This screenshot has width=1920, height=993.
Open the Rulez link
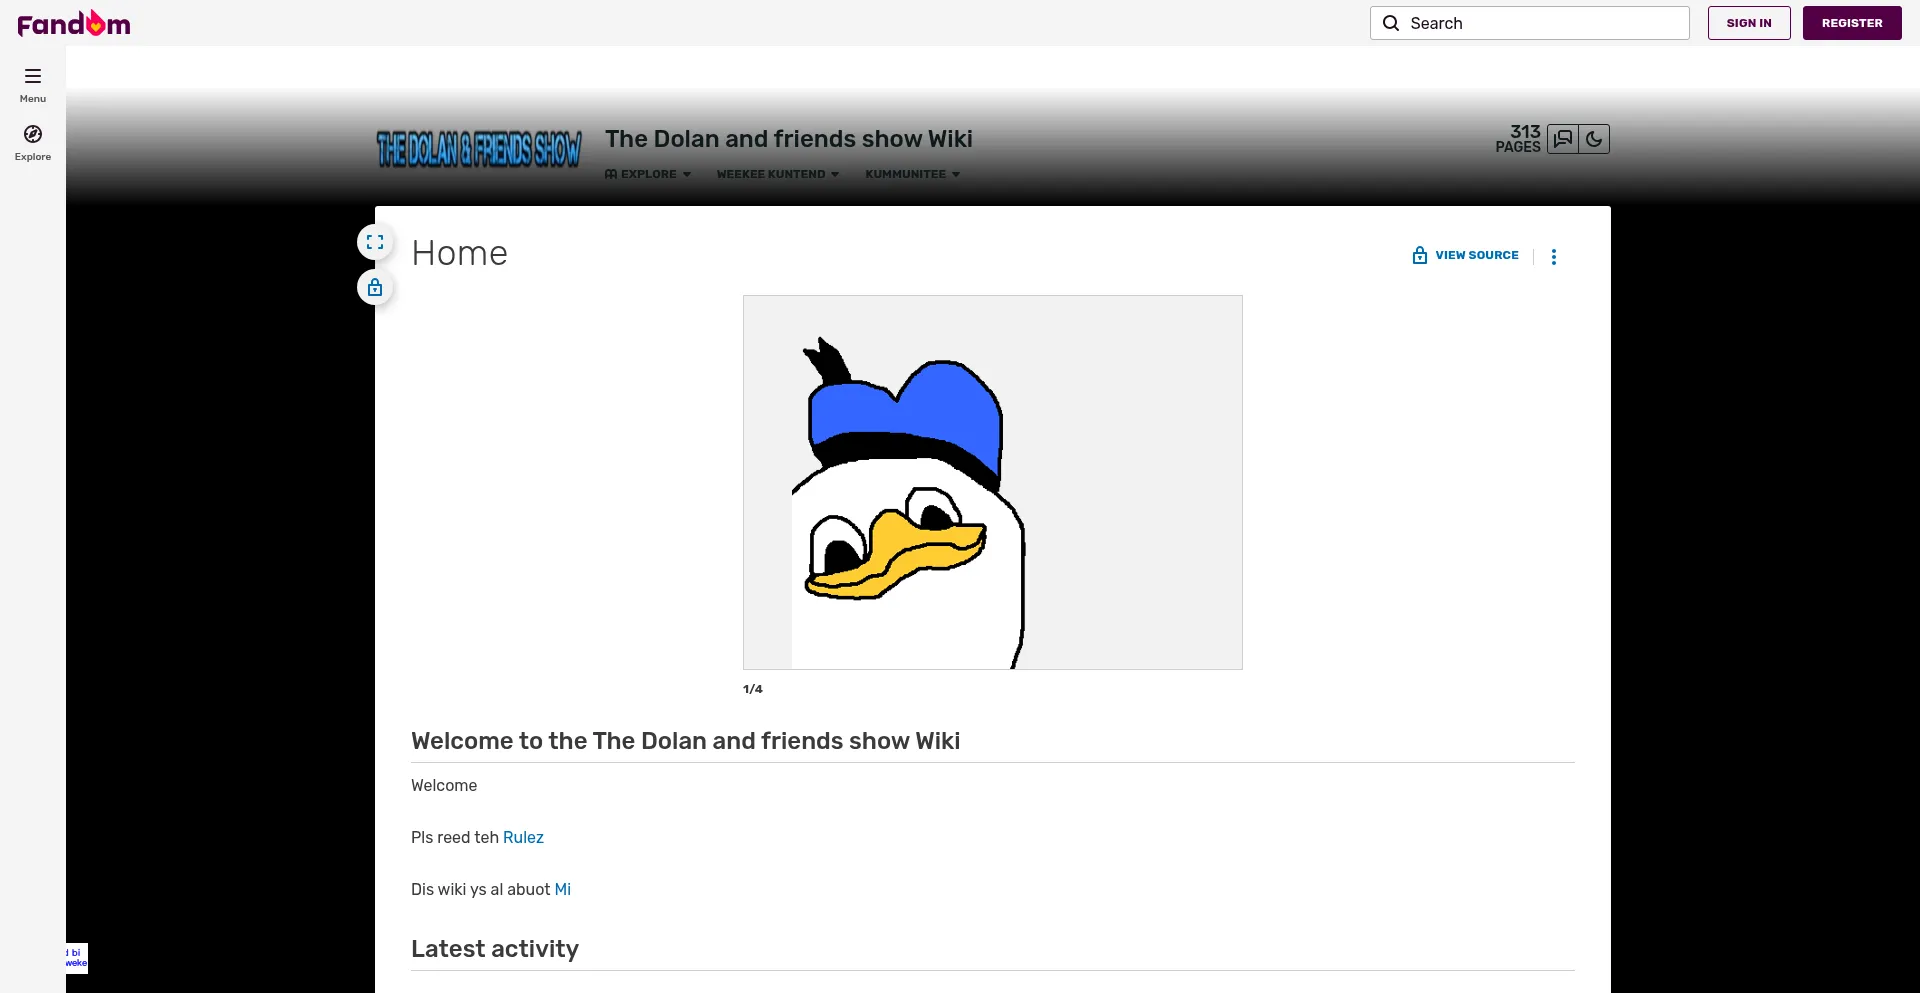pos(523,838)
